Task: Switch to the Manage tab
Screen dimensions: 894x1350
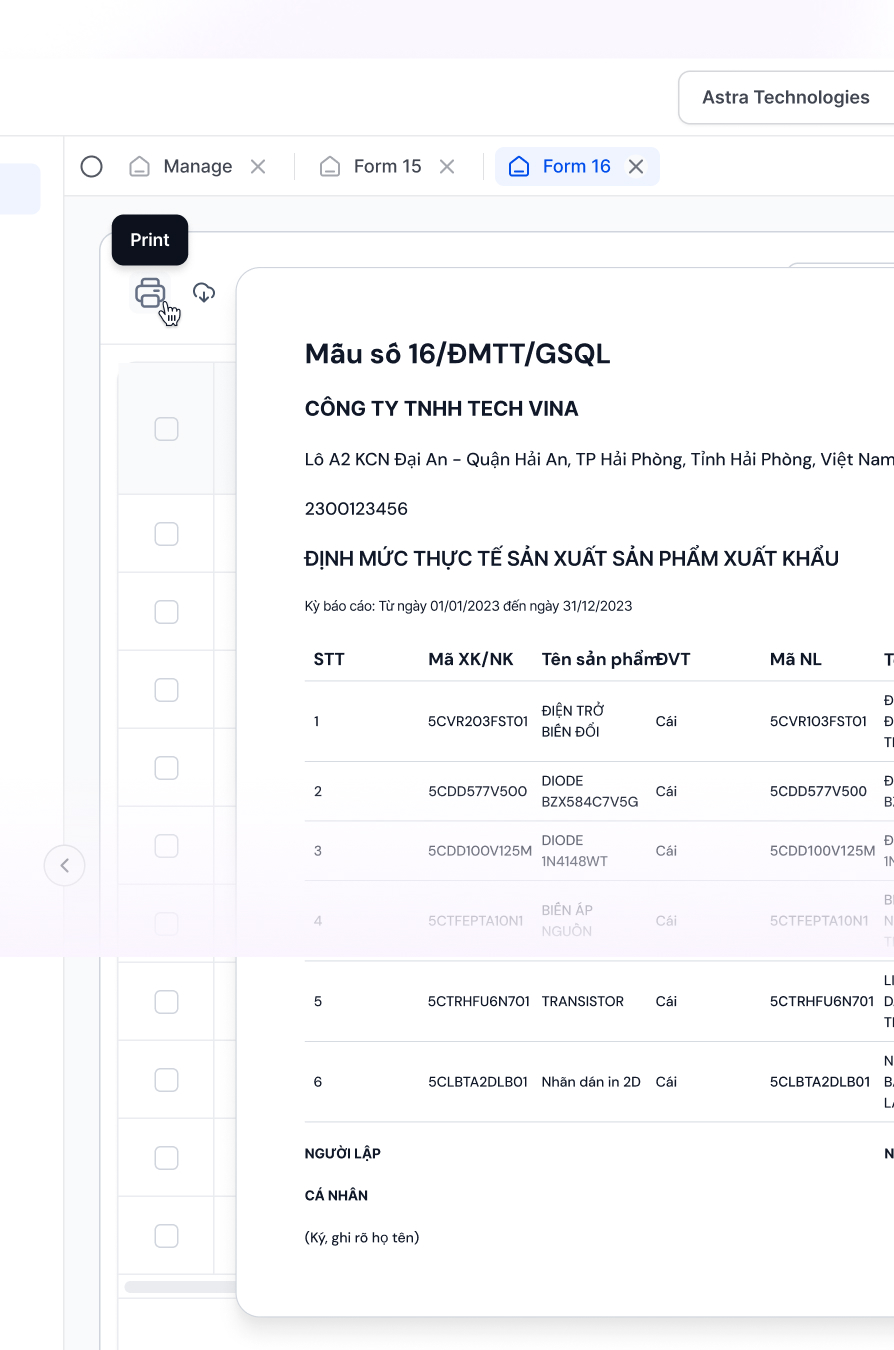Action: (197, 167)
